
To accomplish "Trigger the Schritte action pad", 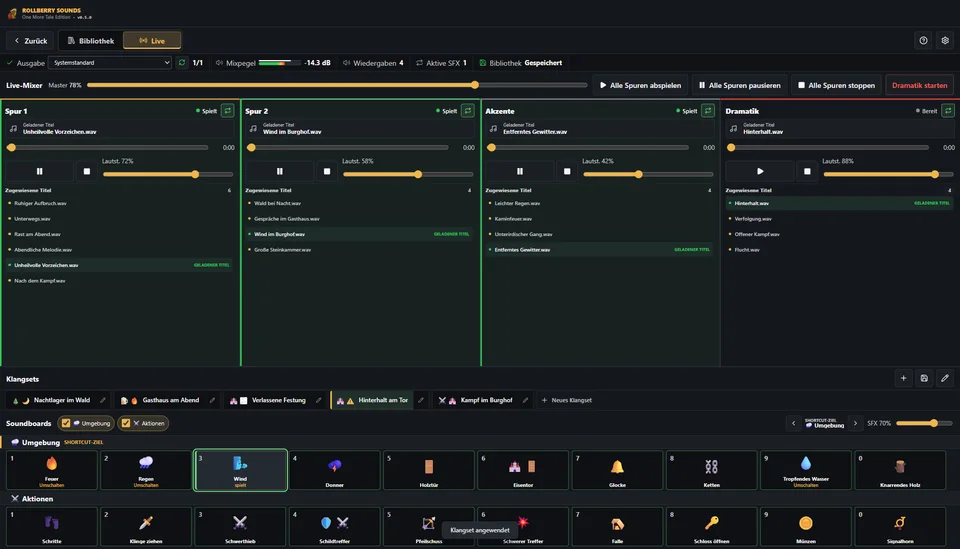I will point(52,526).
